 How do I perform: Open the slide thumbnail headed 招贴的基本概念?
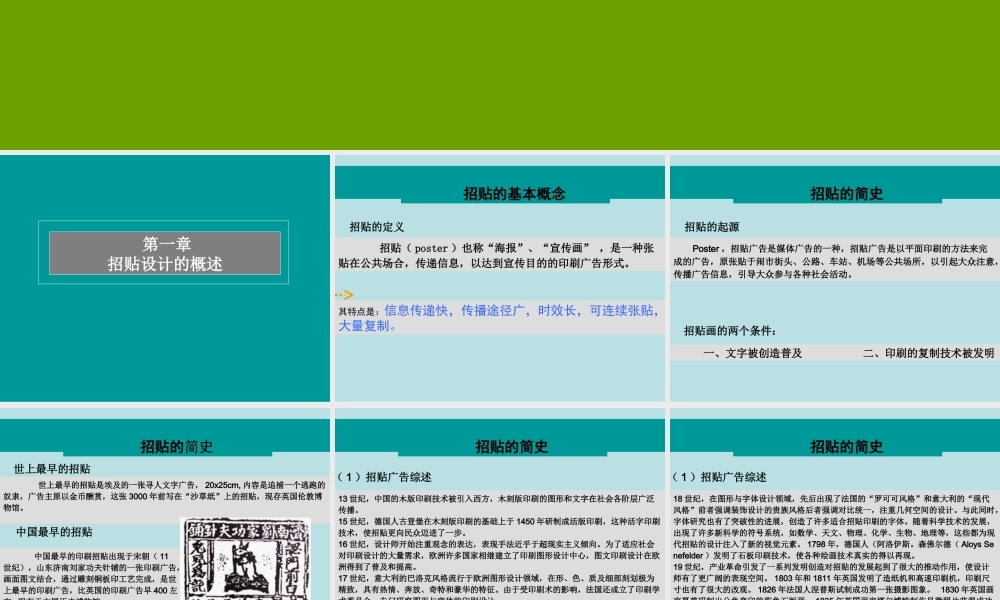[499, 278]
